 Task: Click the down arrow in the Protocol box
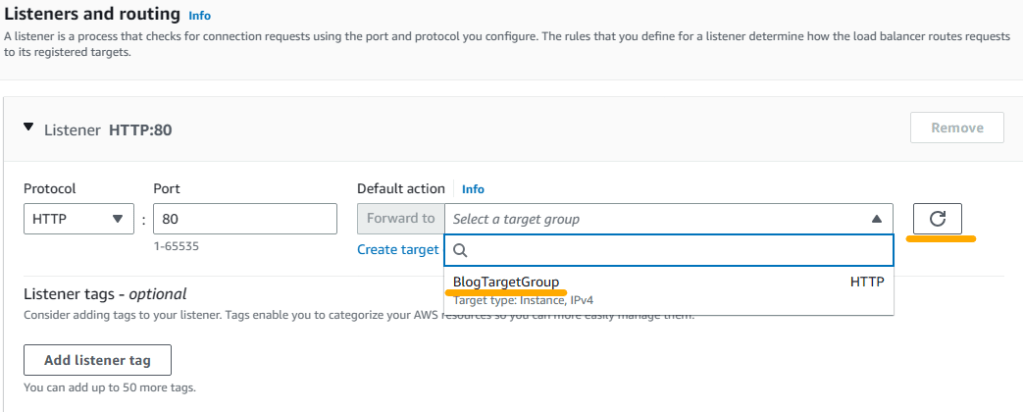118,219
